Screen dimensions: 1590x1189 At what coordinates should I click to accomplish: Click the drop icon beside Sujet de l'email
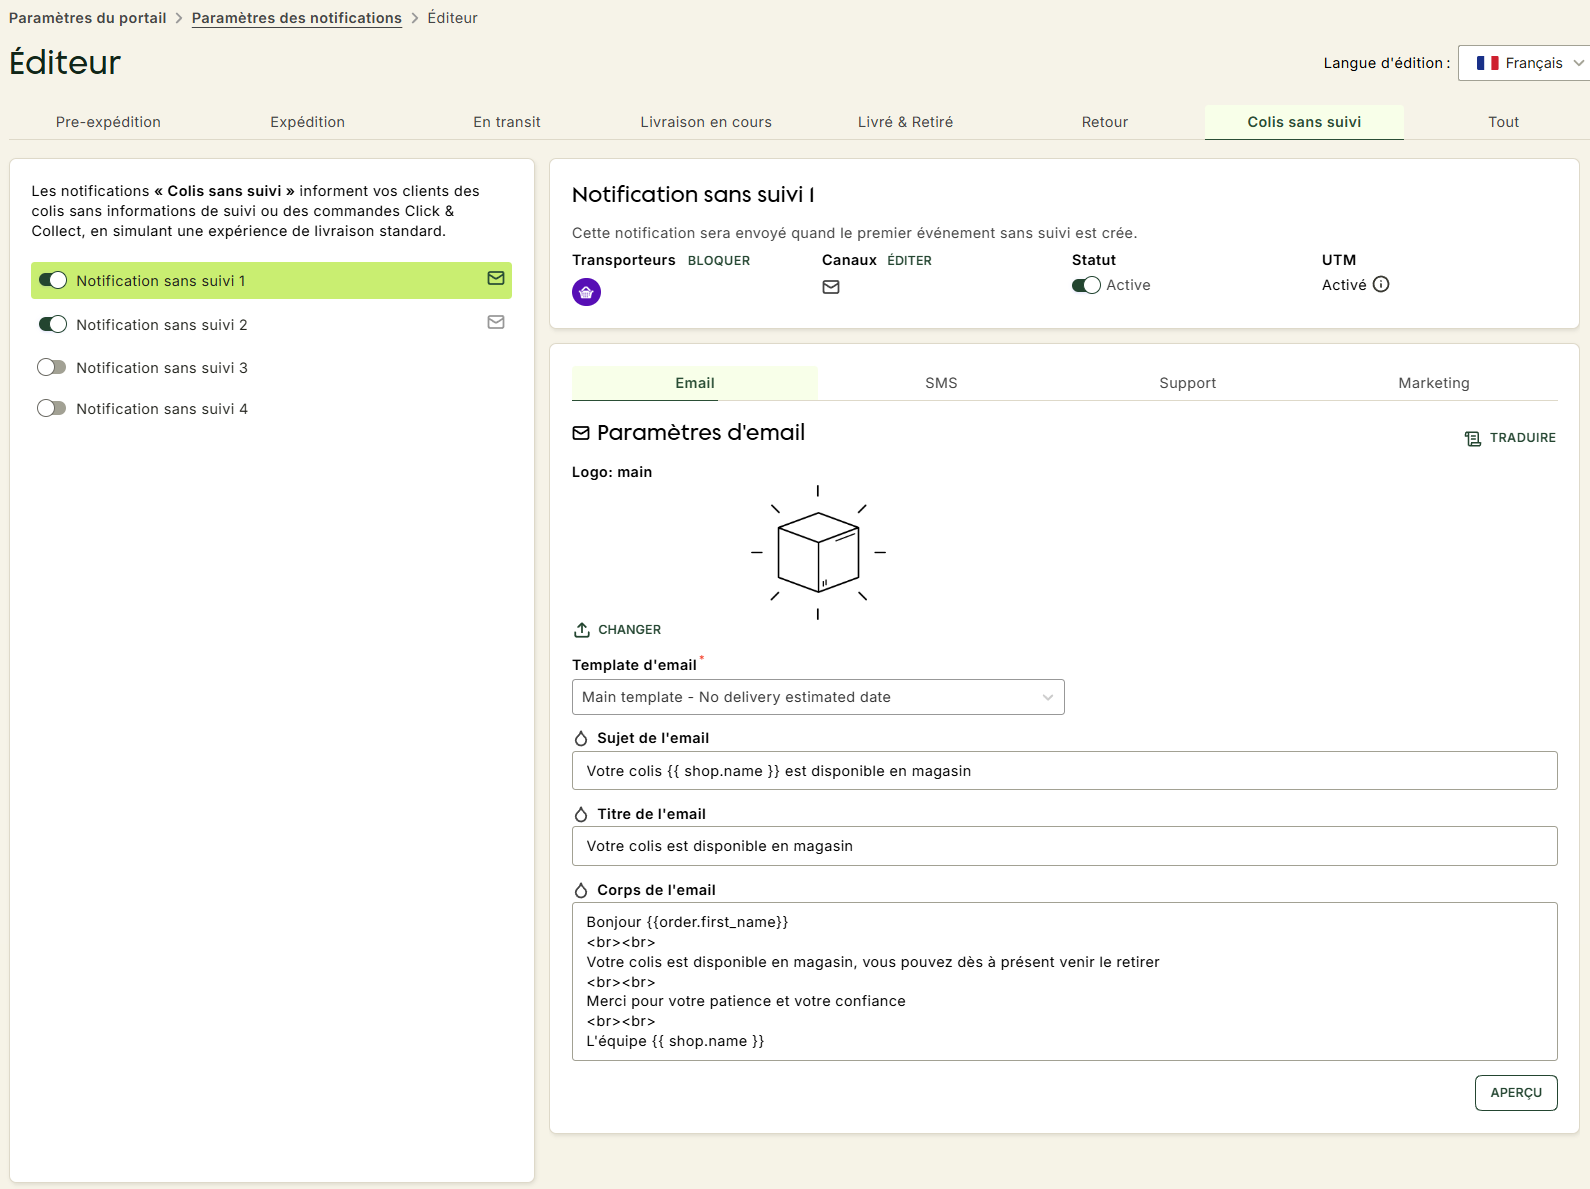pos(581,738)
